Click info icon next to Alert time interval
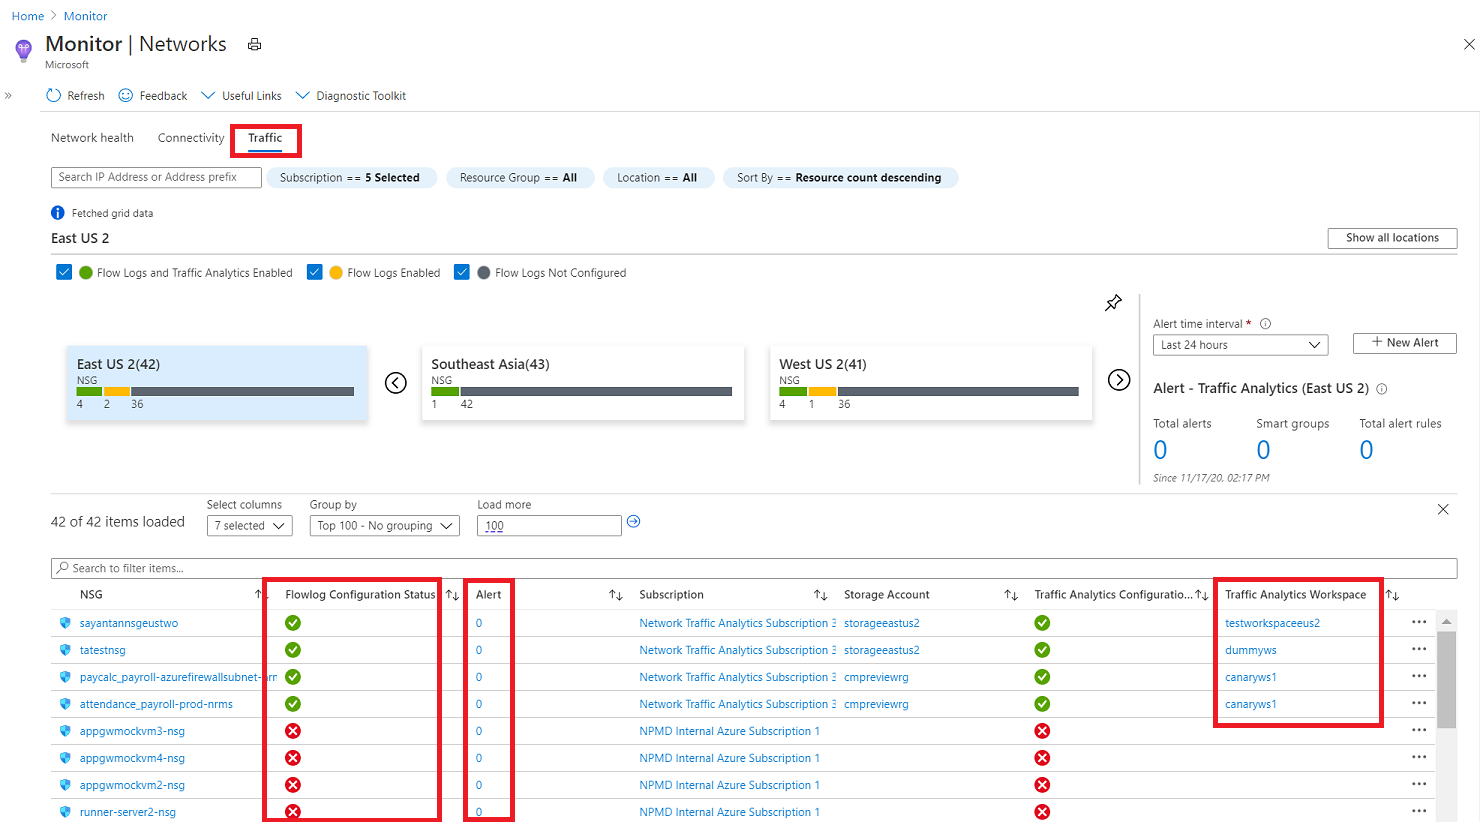The height and width of the screenshot is (822, 1480). (1265, 323)
